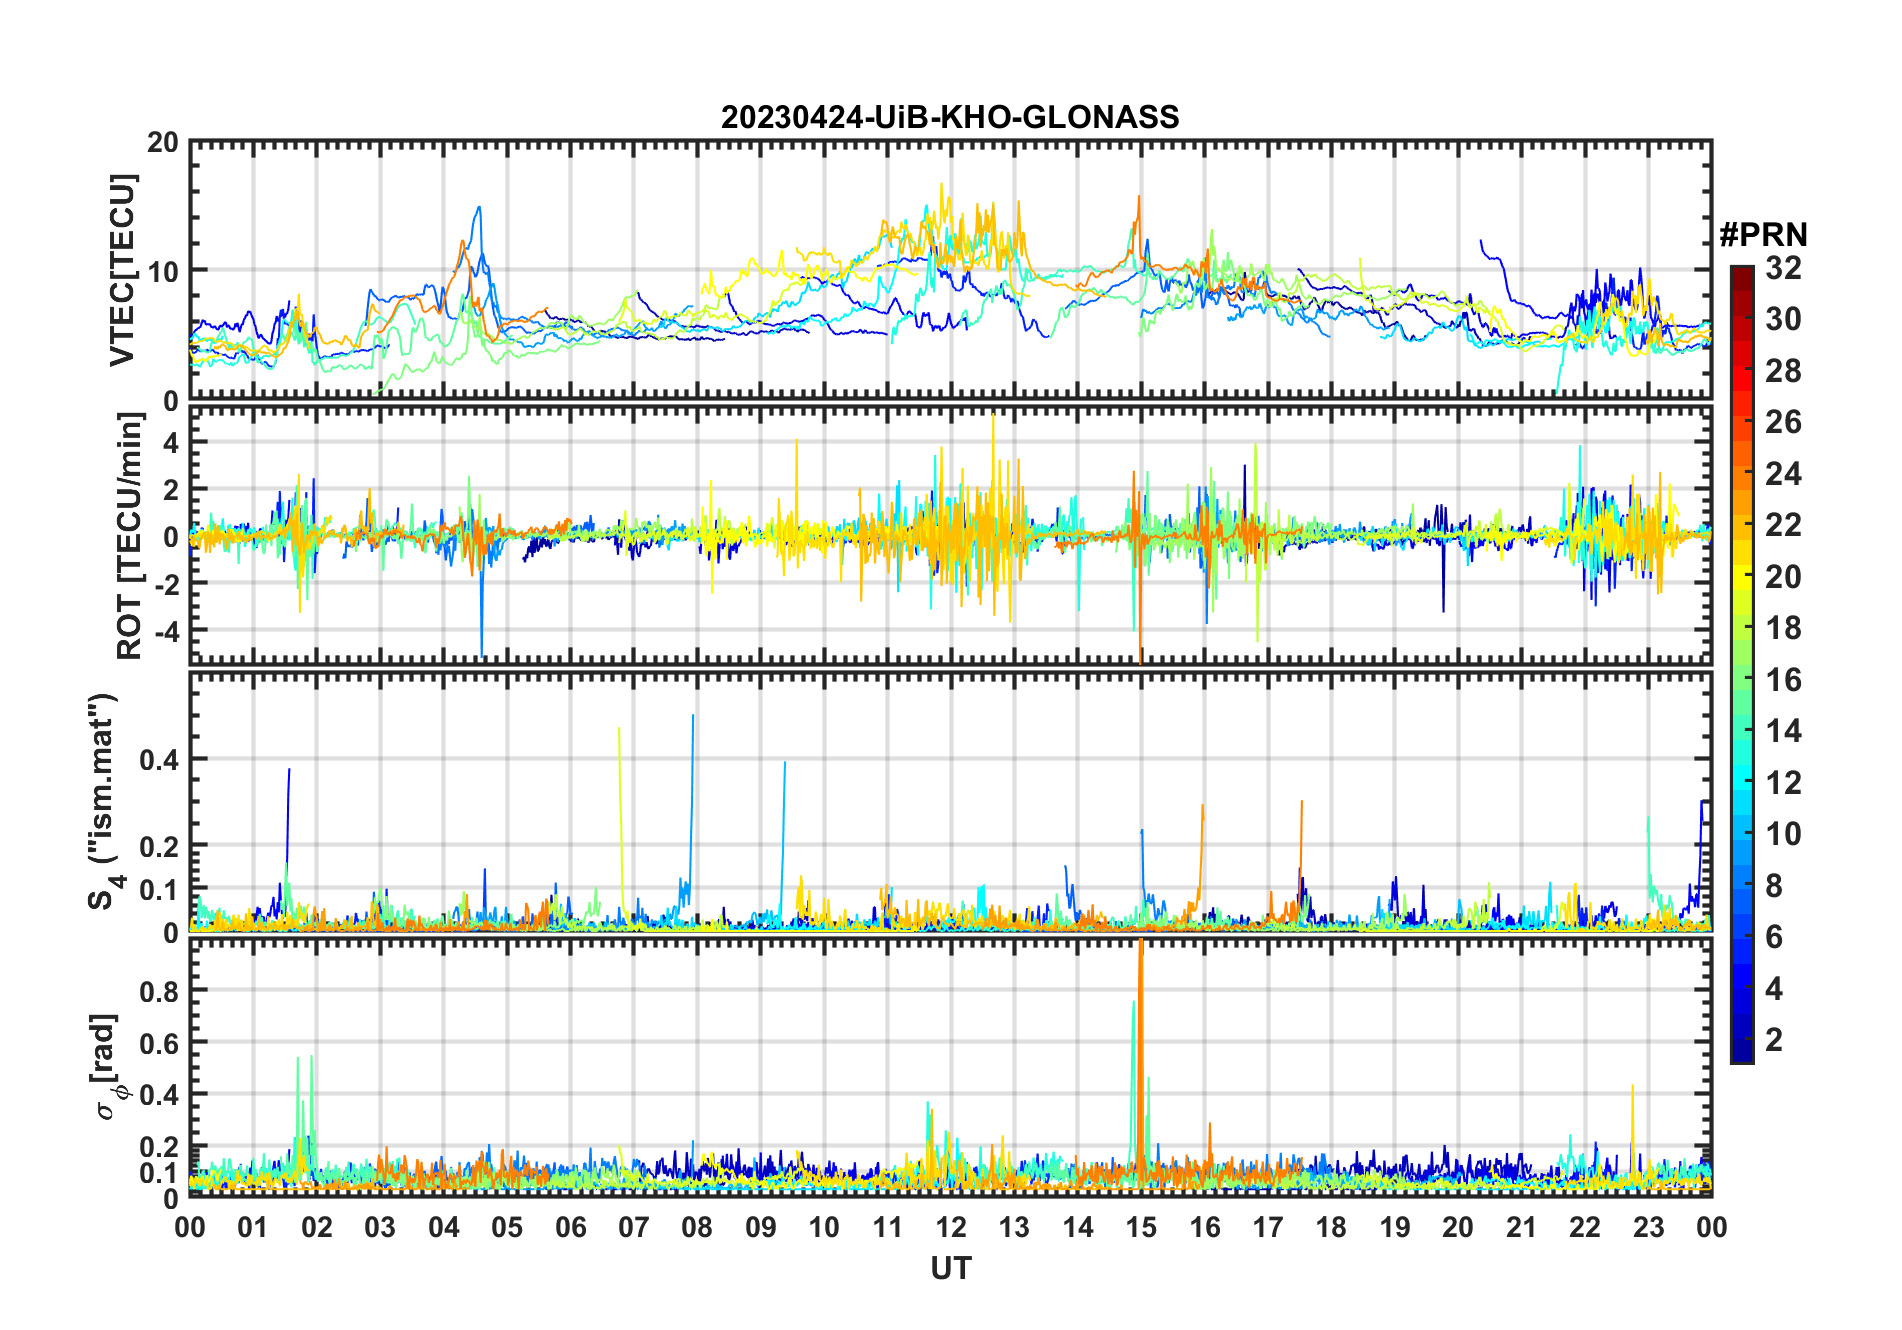Click colorbar tick label 32
The height and width of the screenshot is (1330, 1902).
(1784, 268)
